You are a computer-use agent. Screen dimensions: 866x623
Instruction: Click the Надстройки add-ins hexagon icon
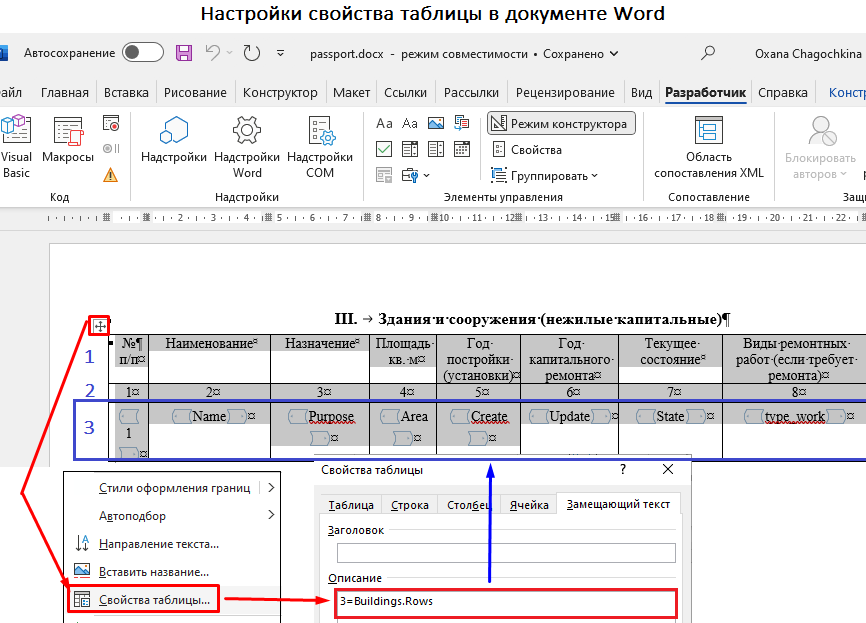(174, 132)
